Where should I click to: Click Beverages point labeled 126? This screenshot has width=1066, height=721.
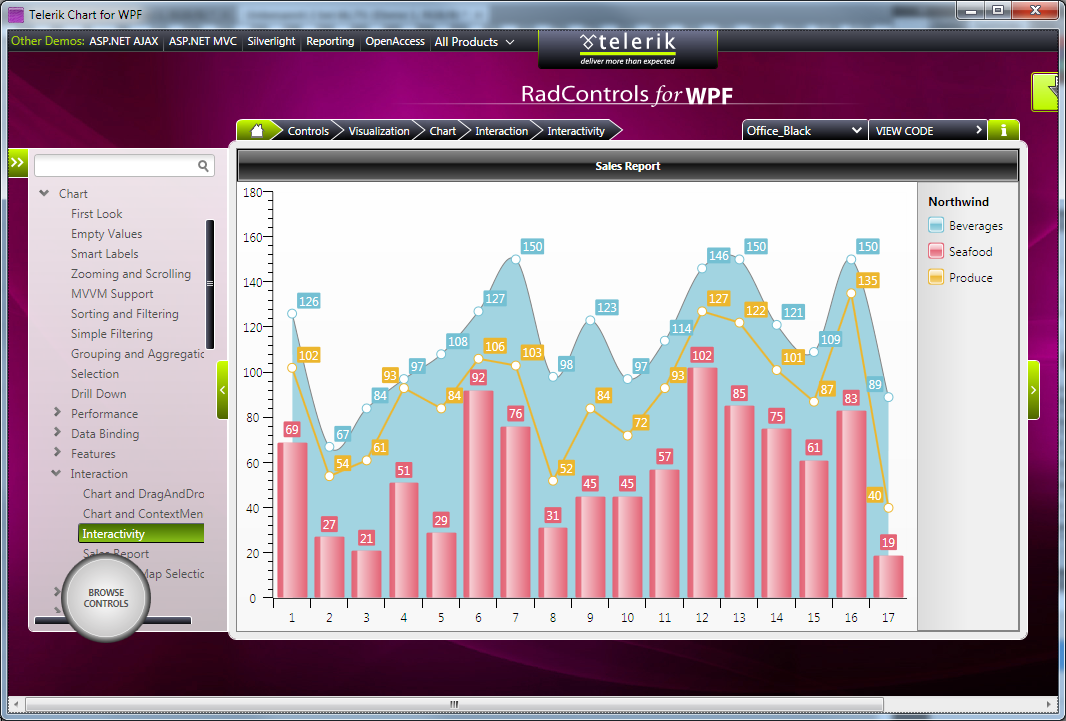coord(292,313)
